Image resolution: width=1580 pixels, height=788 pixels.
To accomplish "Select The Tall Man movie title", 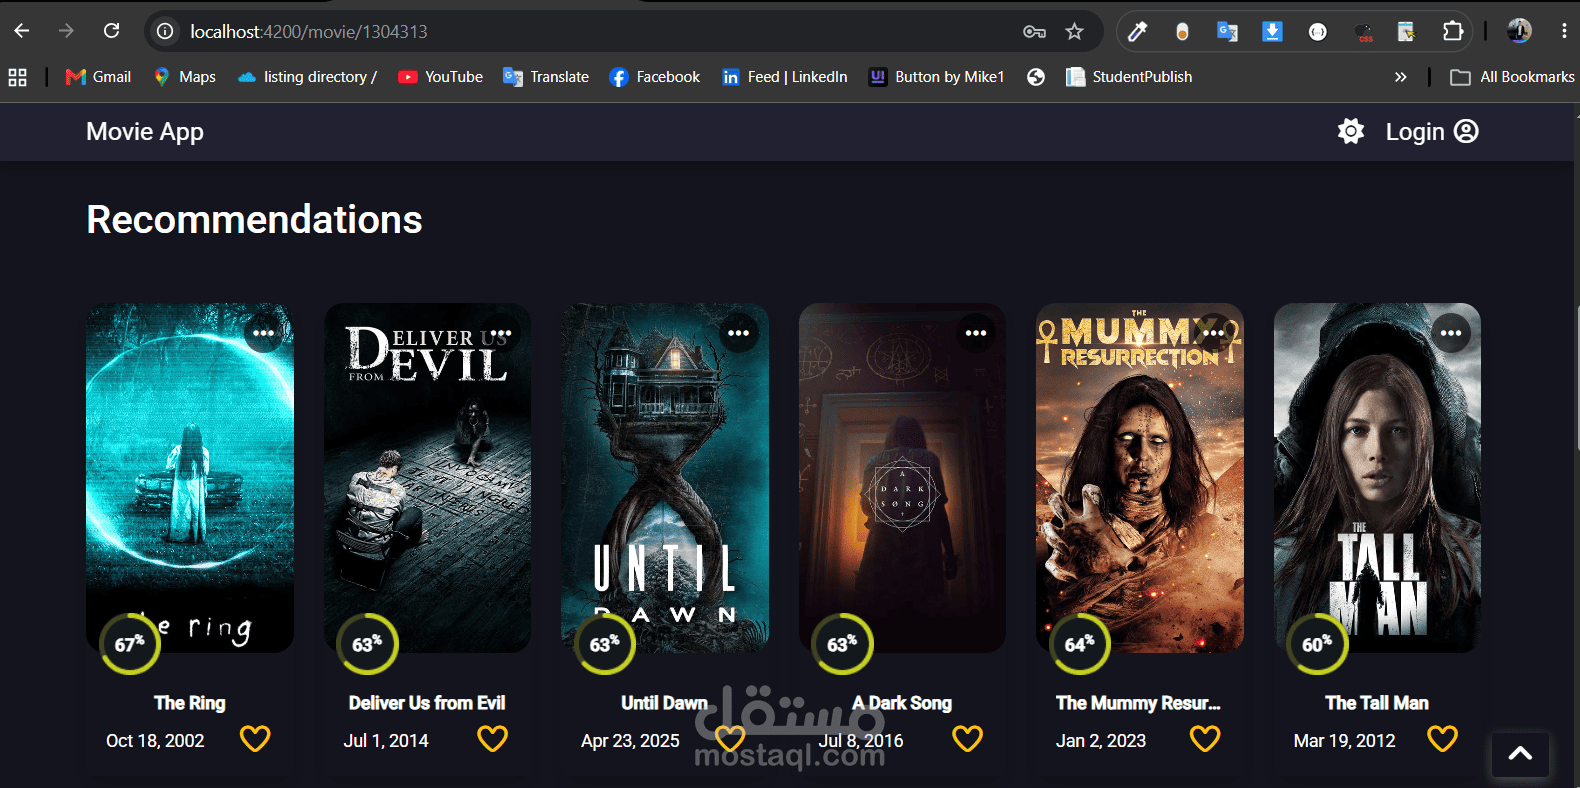I will tap(1377, 703).
